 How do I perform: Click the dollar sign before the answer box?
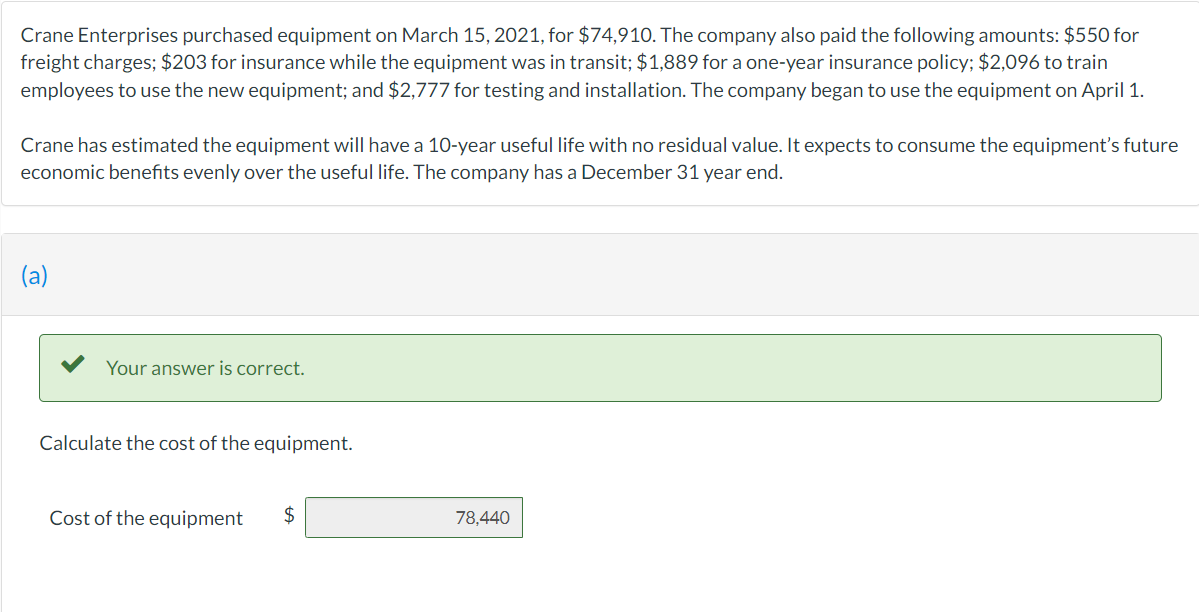[287, 517]
